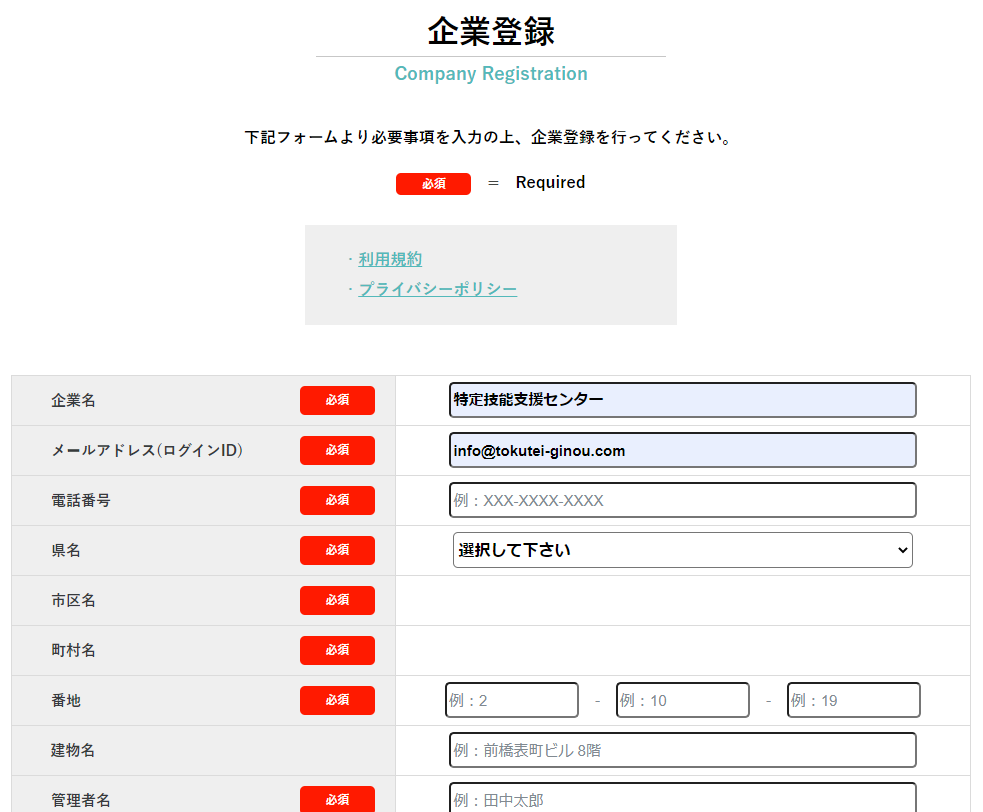The height and width of the screenshot is (812, 983).
Task: Open the 利用規約 terms link
Action: coord(390,260)
